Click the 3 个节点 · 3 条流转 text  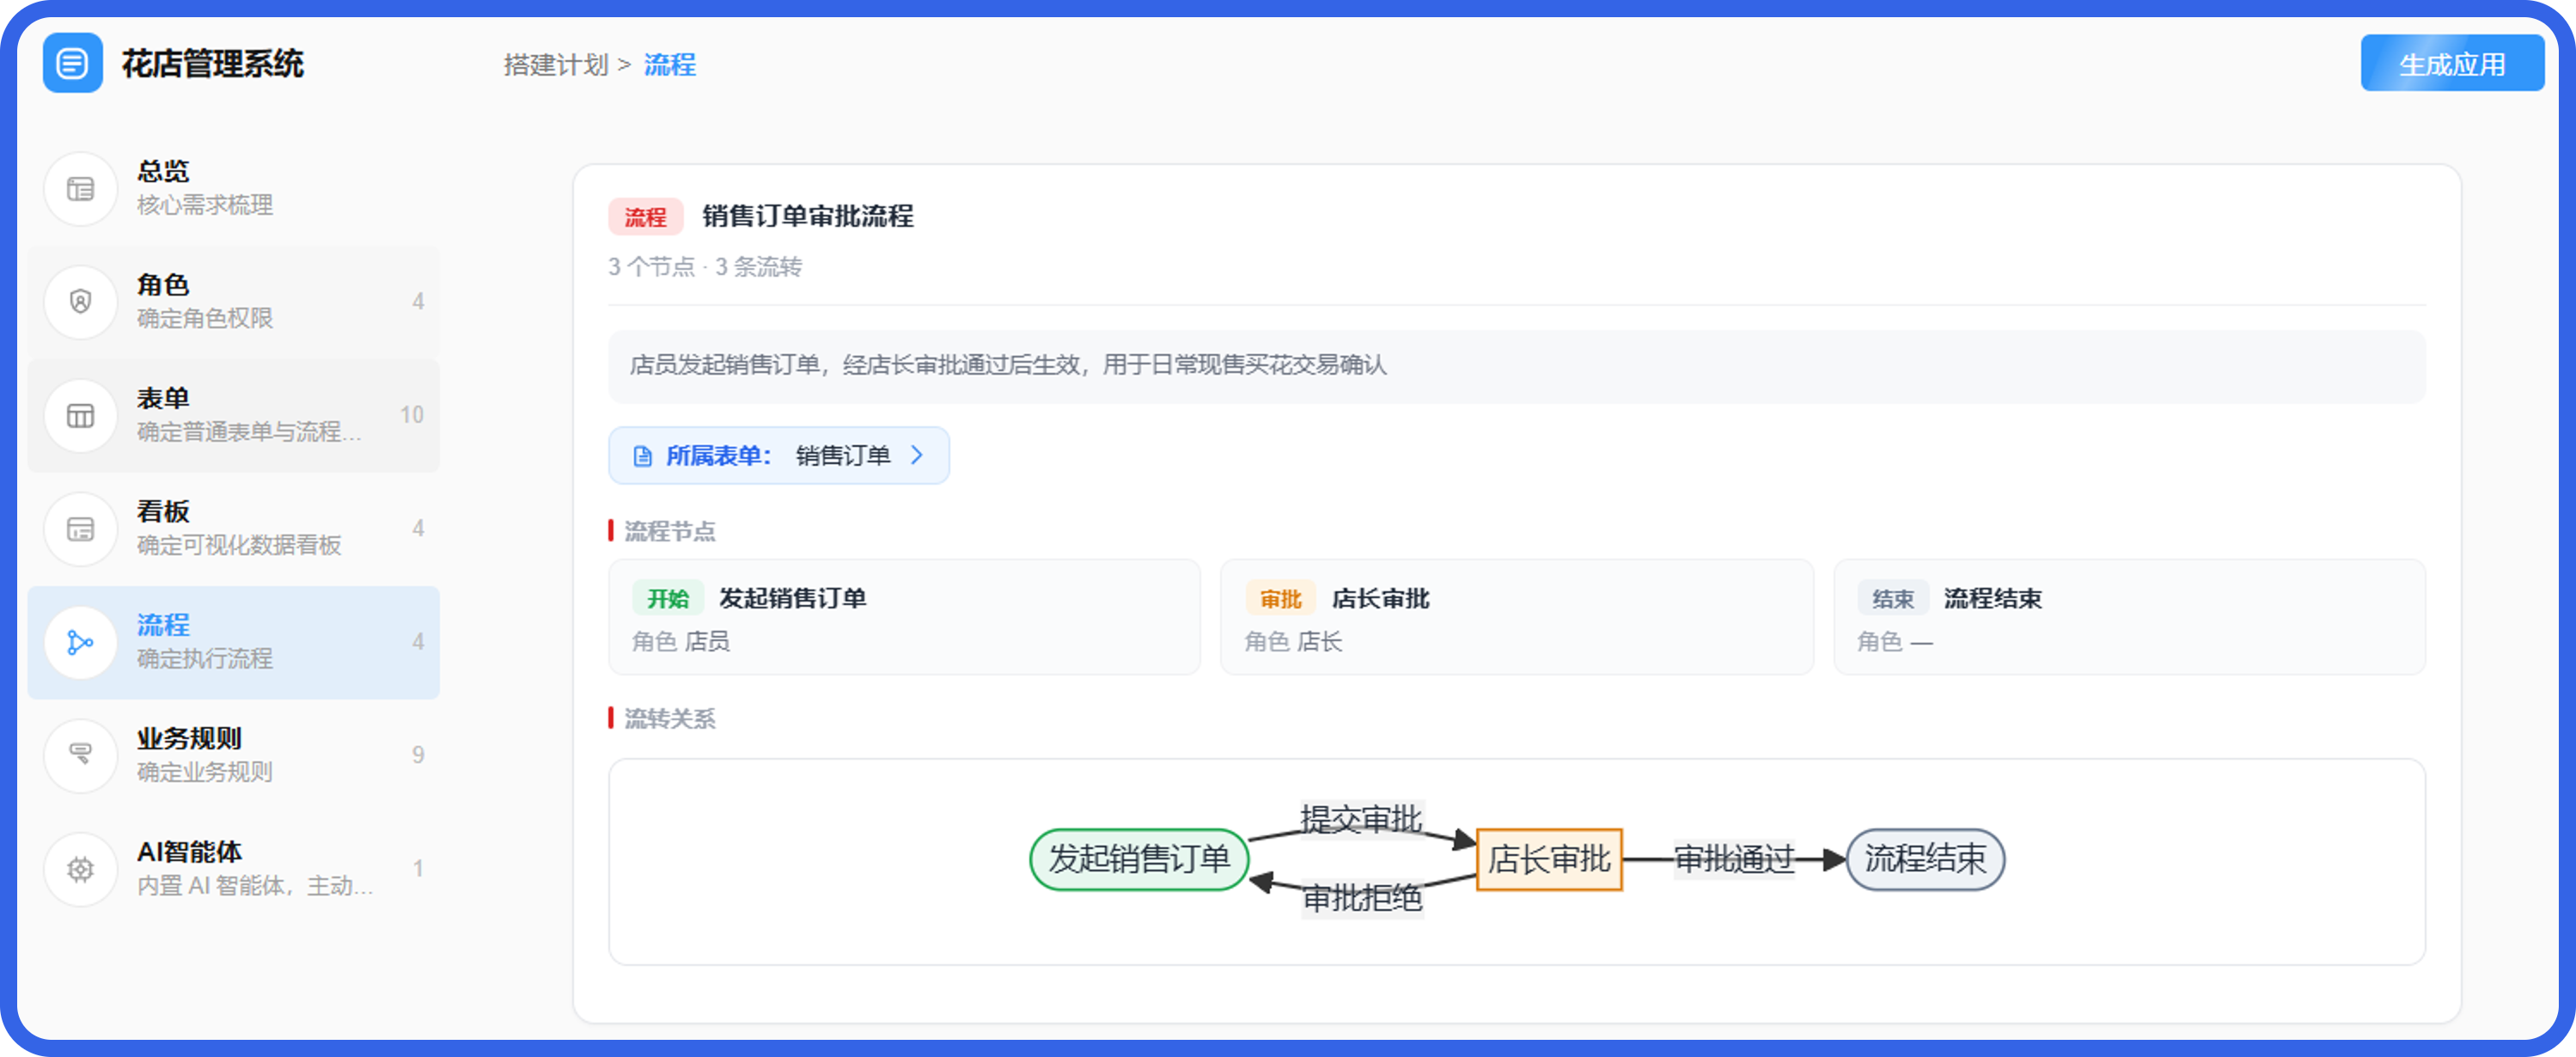[x=705, y=266]
